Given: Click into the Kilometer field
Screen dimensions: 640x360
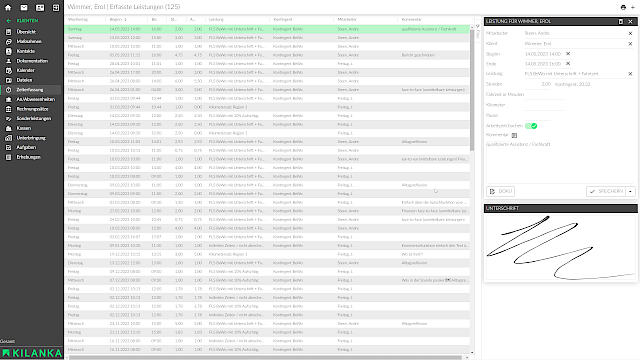Looking at the screenshot, I should click(544, 105).
